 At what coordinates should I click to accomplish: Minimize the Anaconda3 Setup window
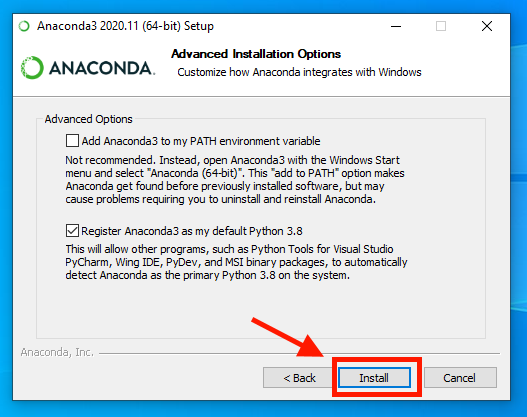click(396, 26)
